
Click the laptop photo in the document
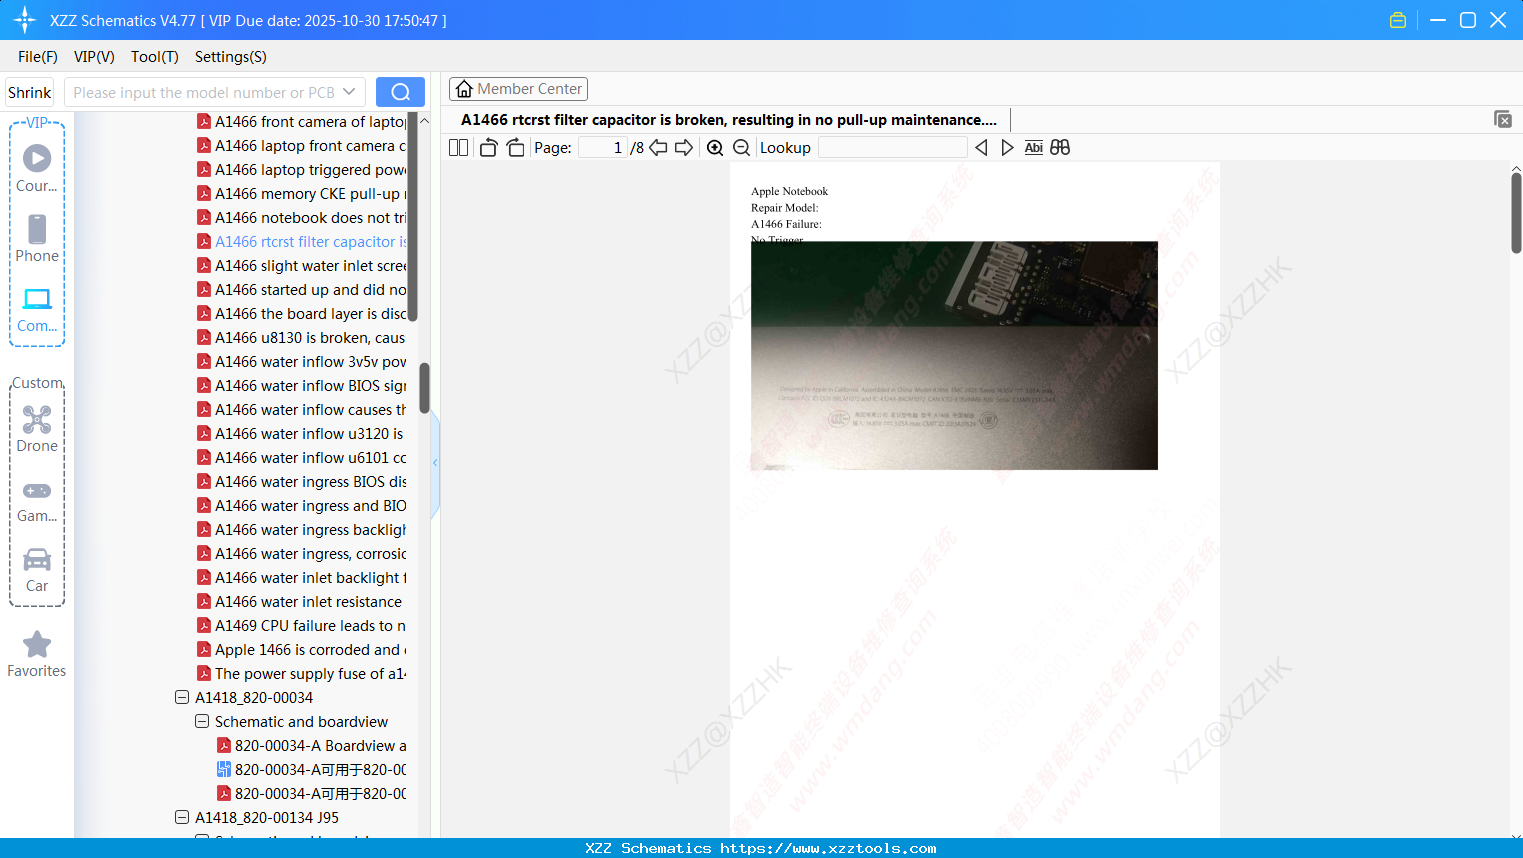(x=954, y=355)
